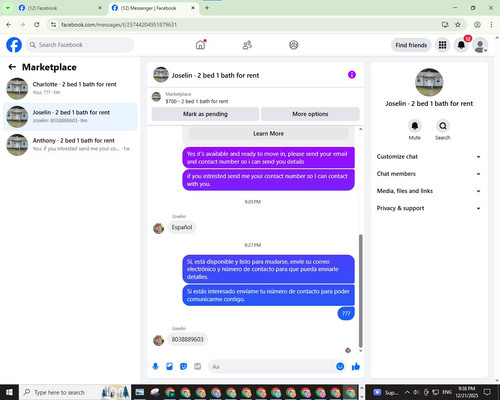Viewport: 500px width, 400px height.
Task: Bookmark this page with star icon
Action: pyautogui.click(x=458, y=25)
